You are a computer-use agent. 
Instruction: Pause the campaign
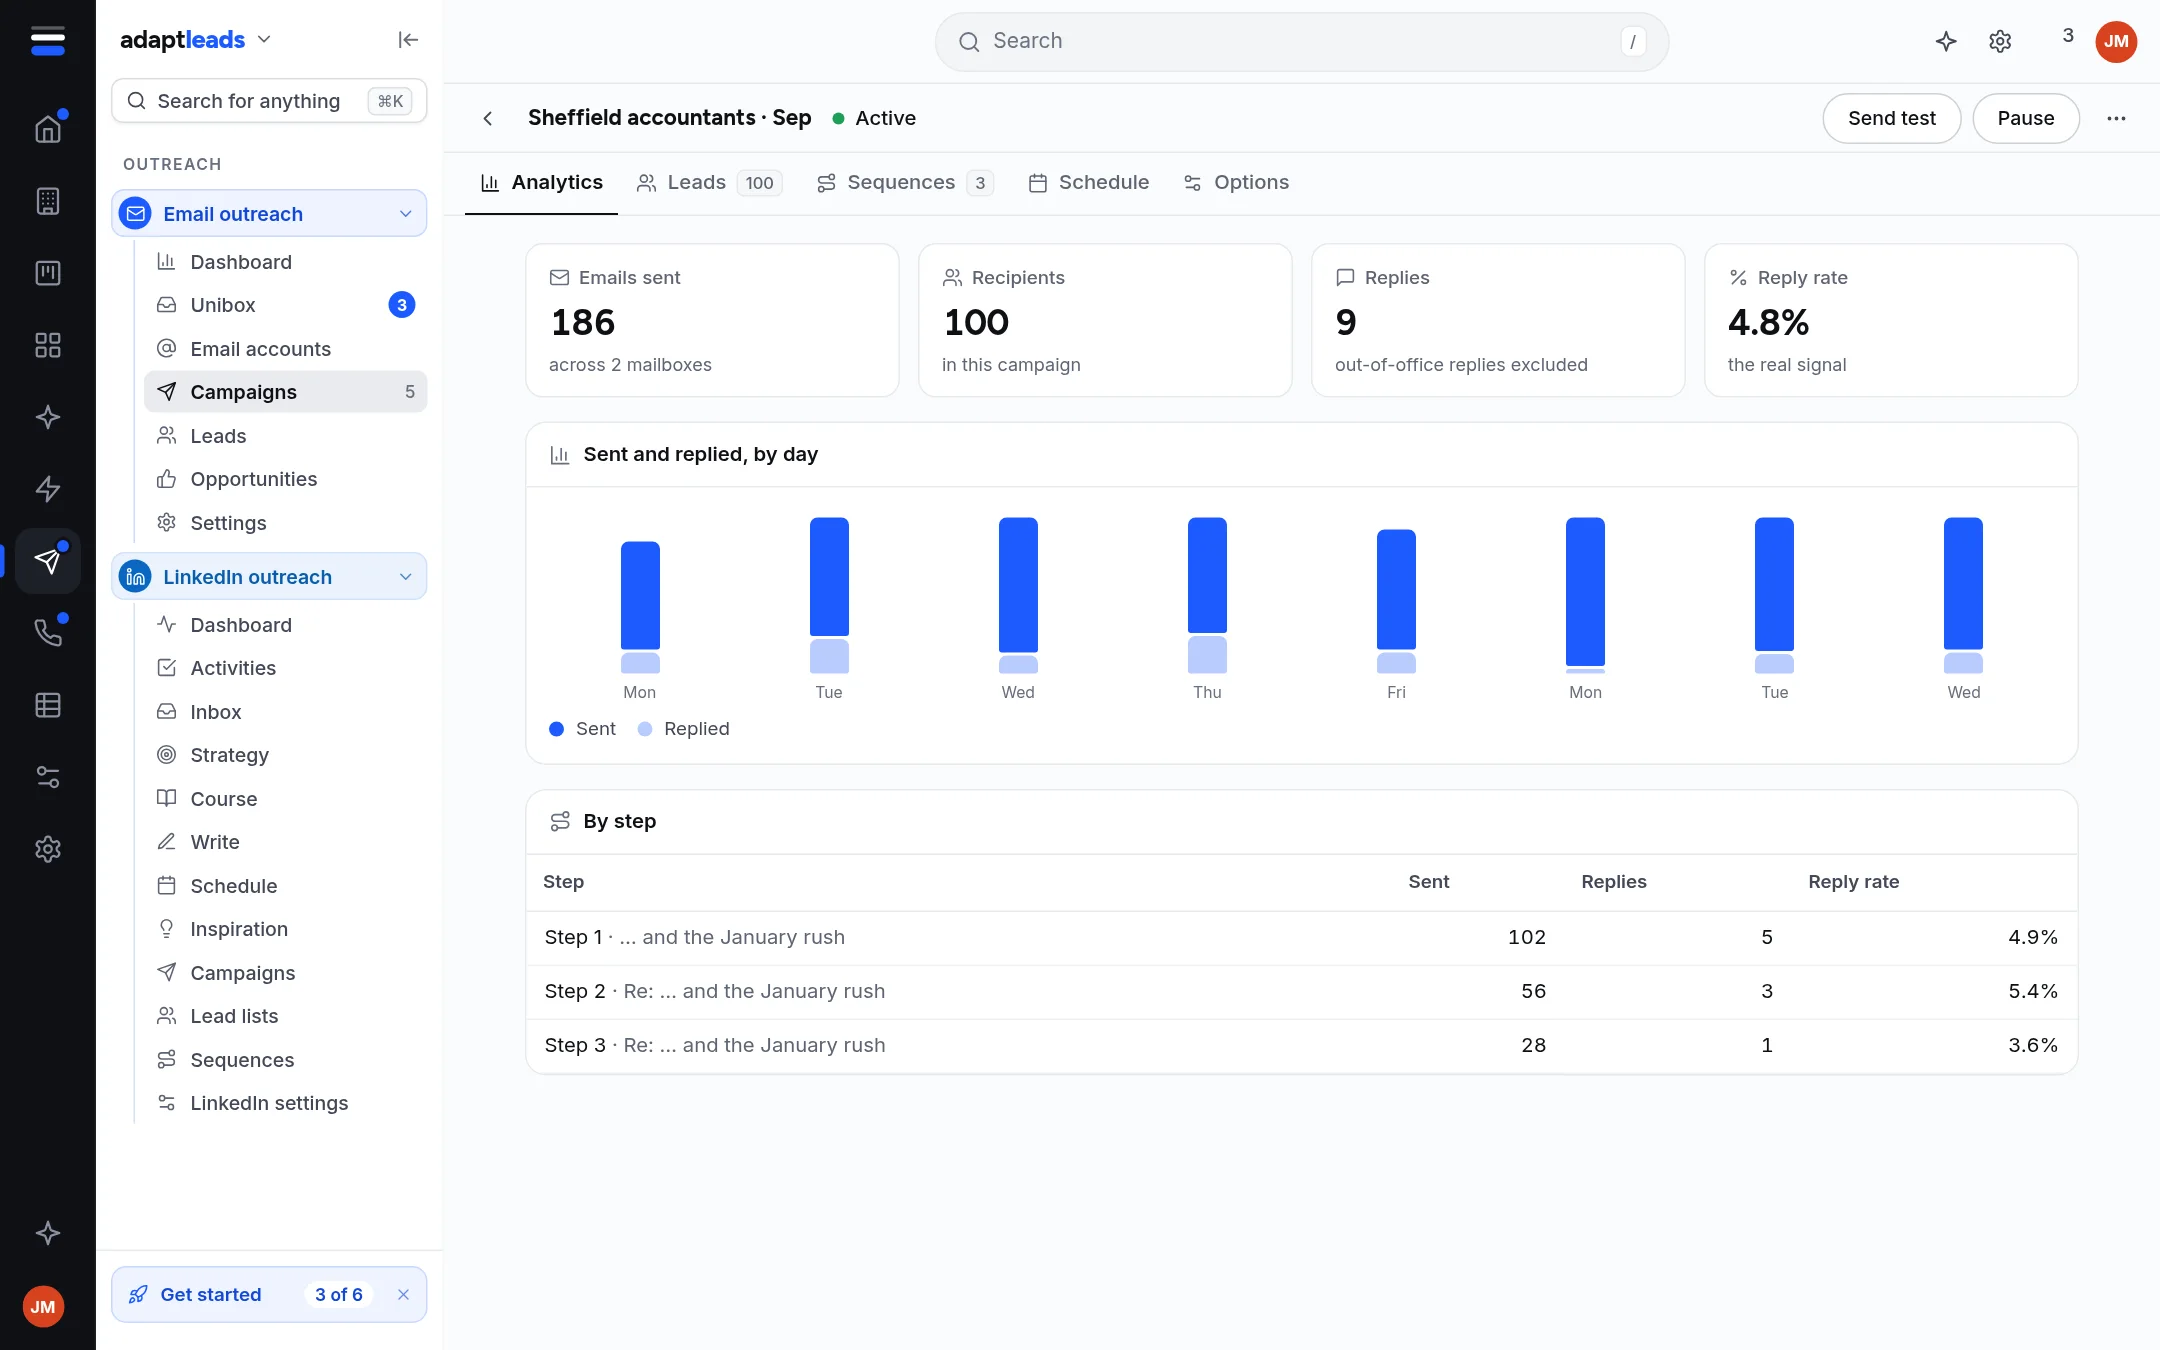coord(2025,118)
